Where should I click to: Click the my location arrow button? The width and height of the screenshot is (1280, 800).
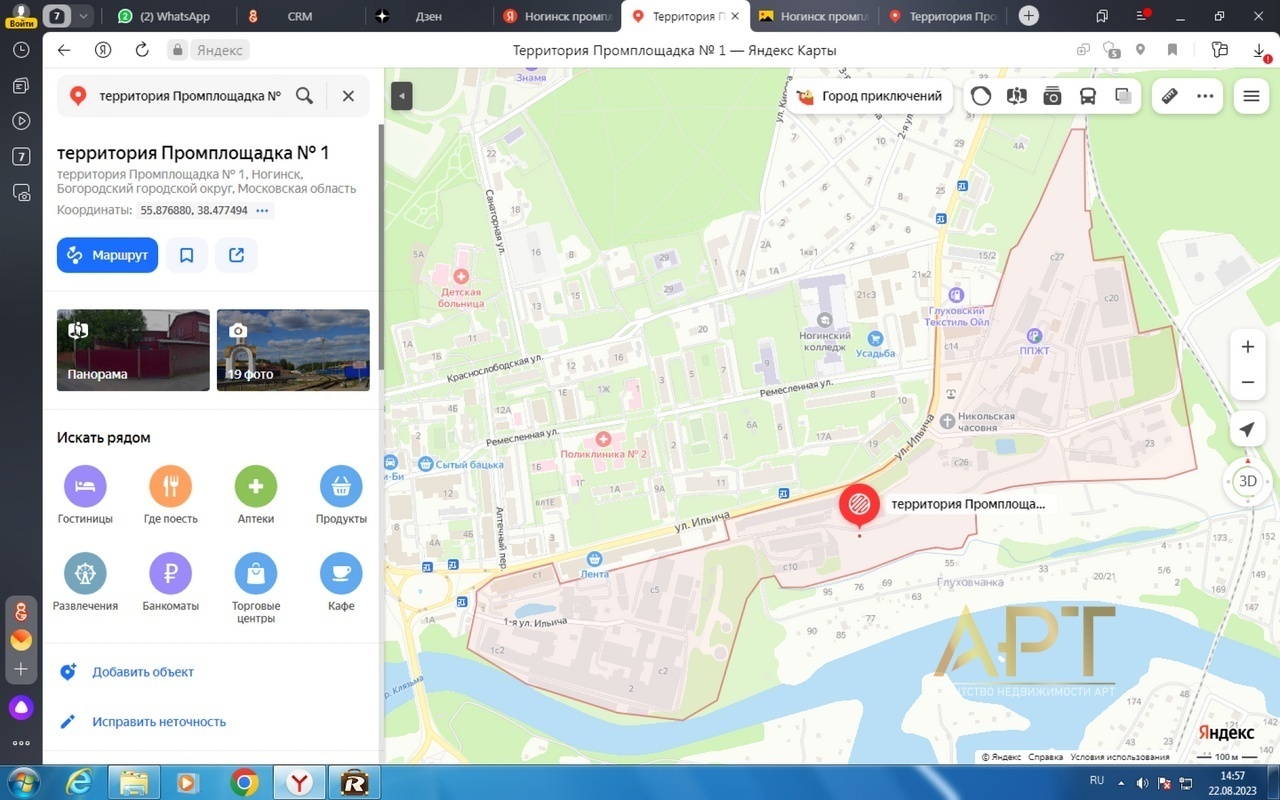coord(1247,429)
